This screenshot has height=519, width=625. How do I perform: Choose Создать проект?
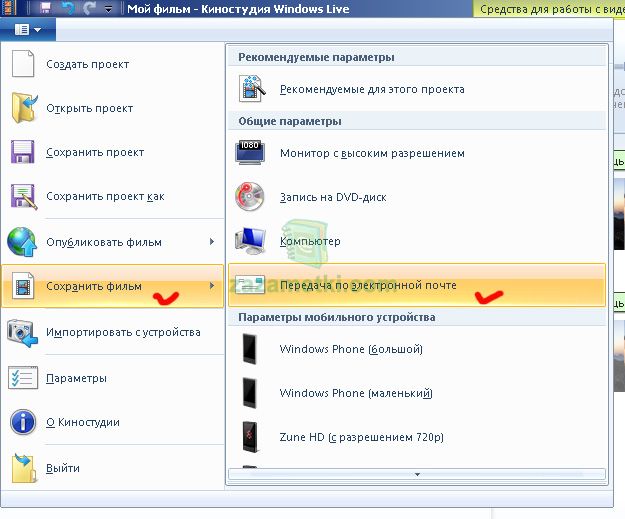tap(87, 64)
